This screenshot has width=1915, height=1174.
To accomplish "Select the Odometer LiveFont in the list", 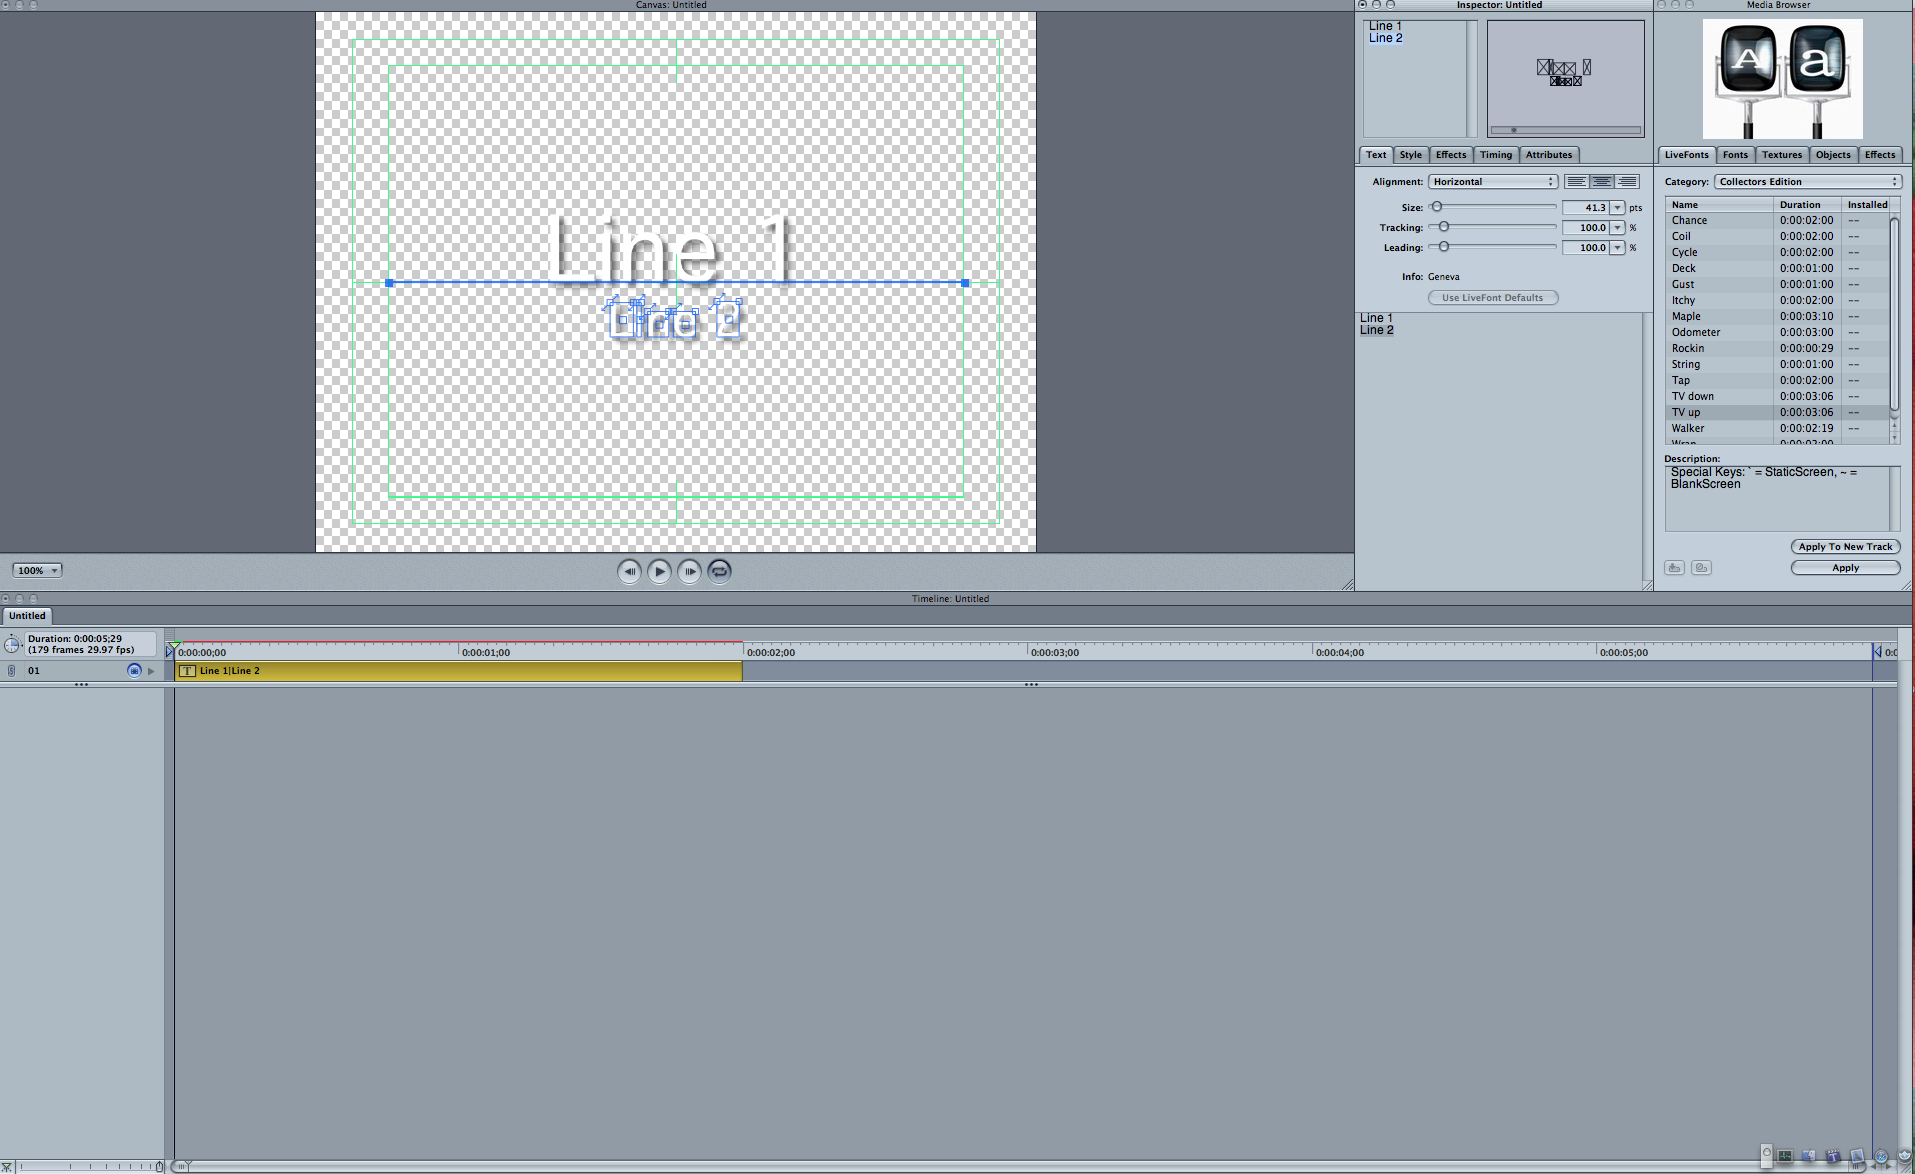I will click(x=1696, y=332).
